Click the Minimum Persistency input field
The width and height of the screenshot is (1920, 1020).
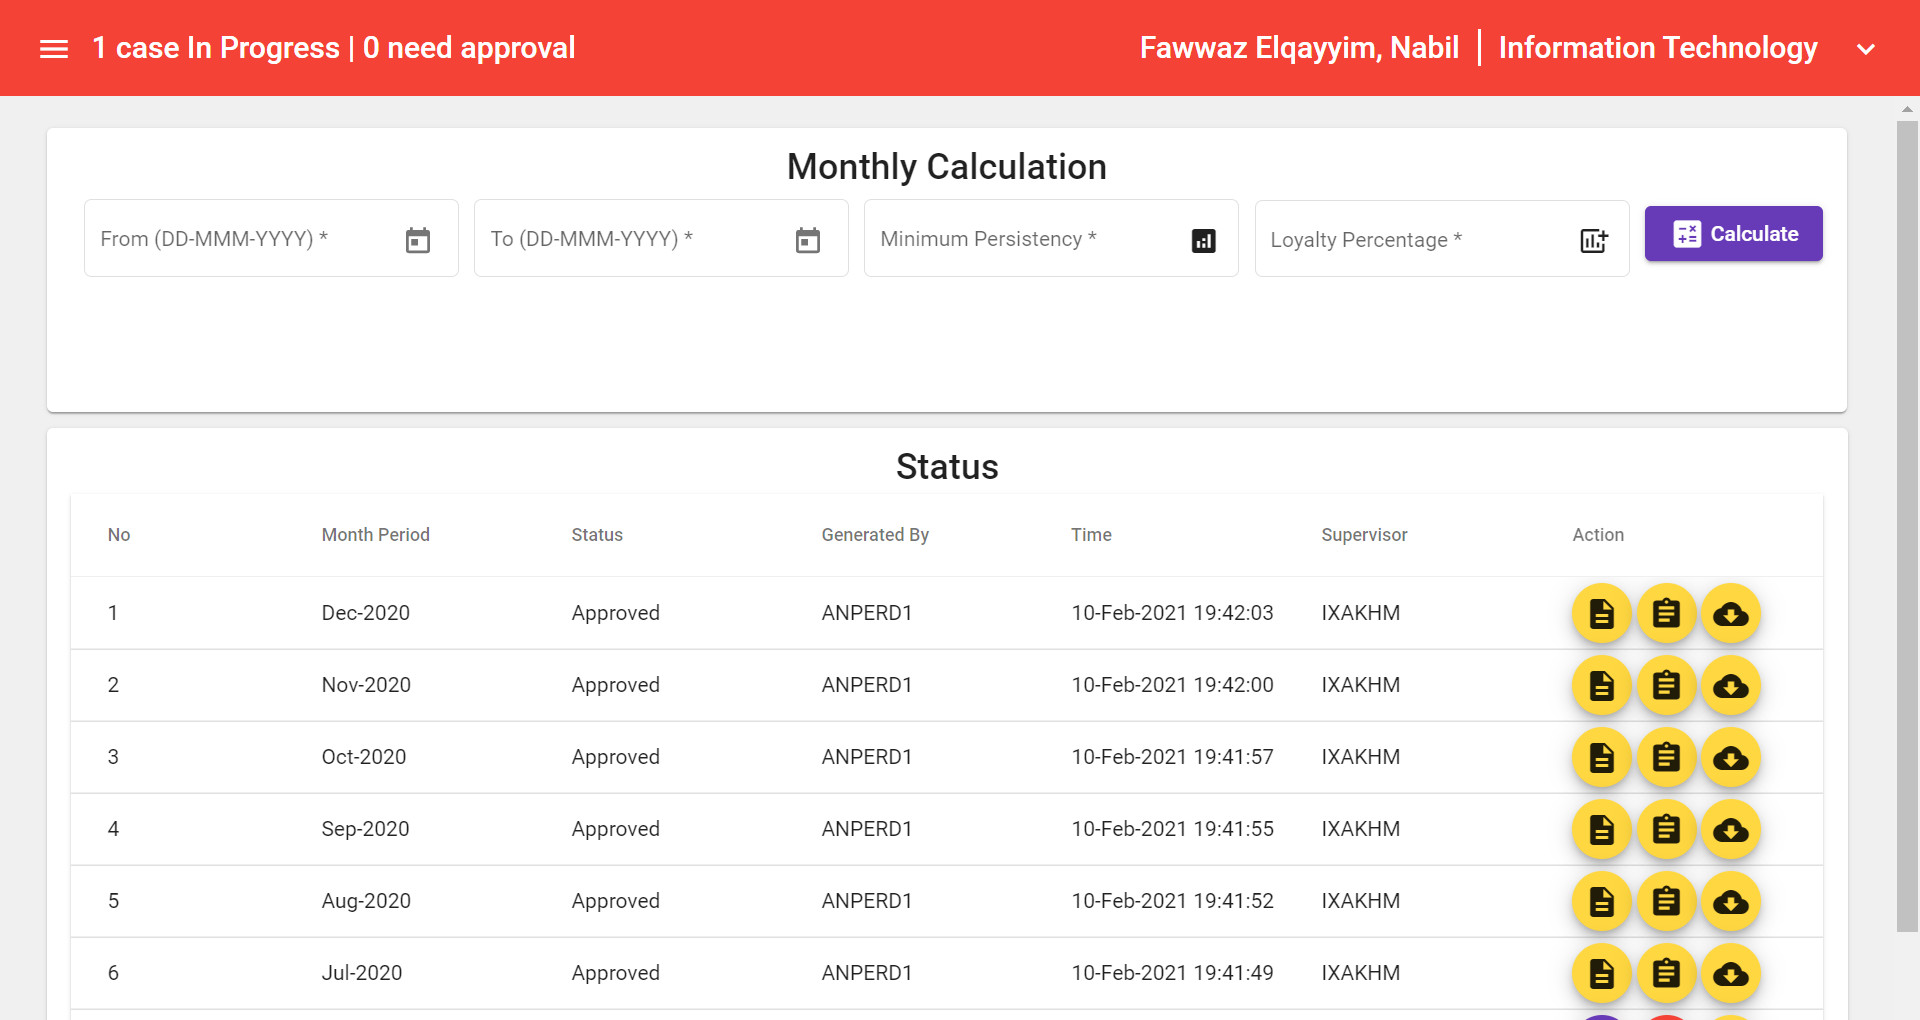tap(1030, 239)
